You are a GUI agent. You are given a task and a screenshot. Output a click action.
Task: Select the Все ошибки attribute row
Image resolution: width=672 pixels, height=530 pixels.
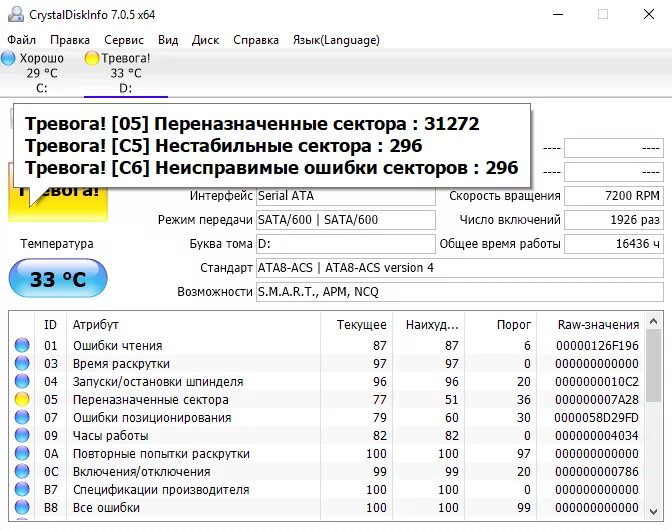pyautogui.click(x=327, y=507)
